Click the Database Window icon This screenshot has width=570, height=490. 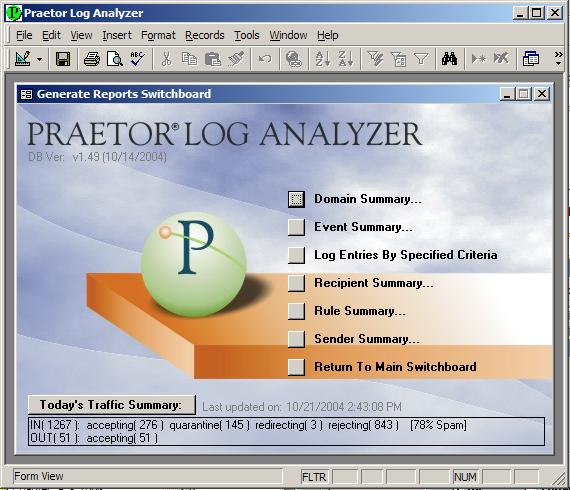point(530,59)
